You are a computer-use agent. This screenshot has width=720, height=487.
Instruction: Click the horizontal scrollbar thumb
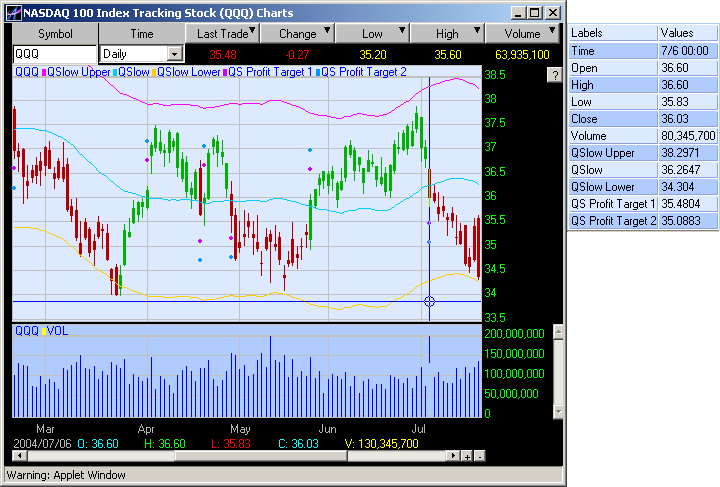tap(261, 456)
